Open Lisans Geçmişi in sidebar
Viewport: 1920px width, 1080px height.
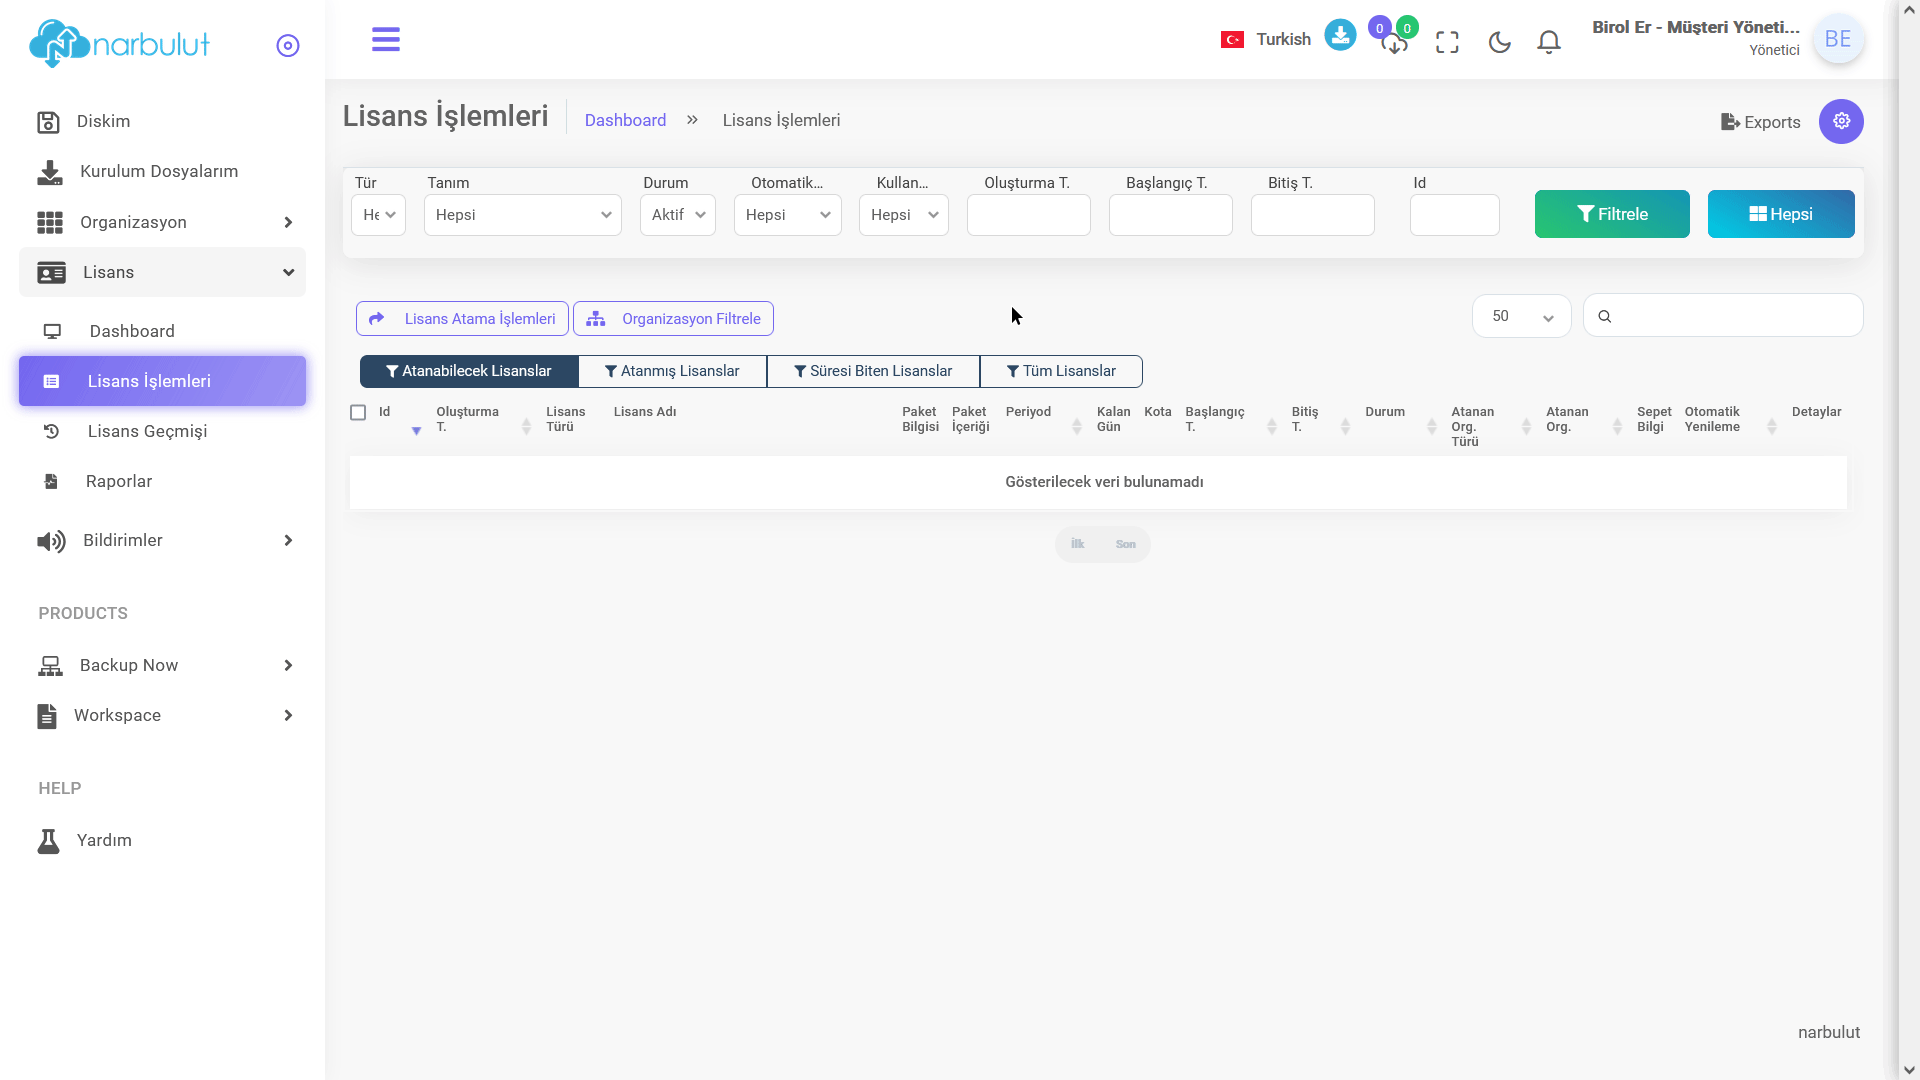pyautogui.click(x=147, y=431)
